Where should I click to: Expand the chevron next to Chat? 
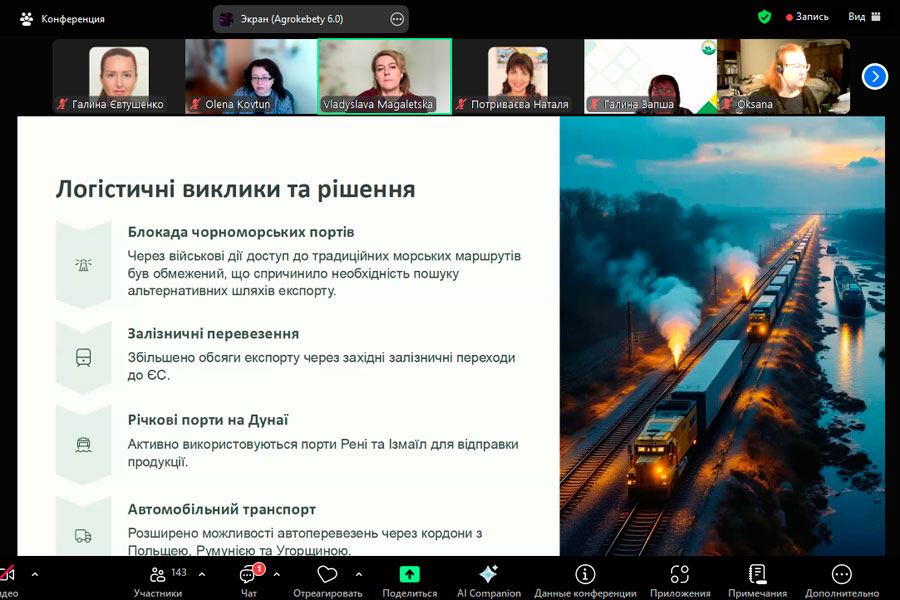[x=277, y=575]
